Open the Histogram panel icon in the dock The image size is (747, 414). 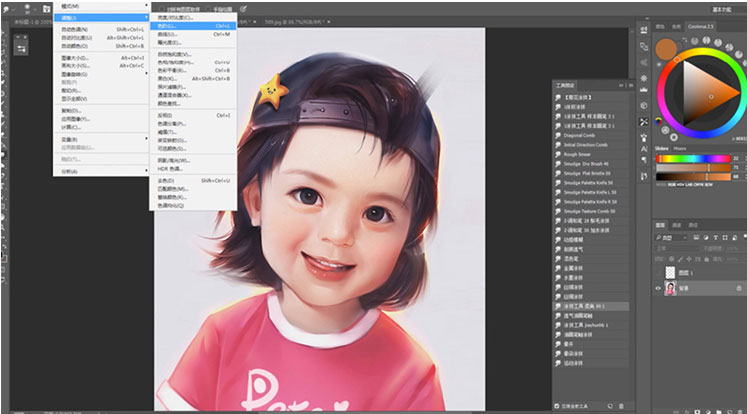[x=644, y=90]
